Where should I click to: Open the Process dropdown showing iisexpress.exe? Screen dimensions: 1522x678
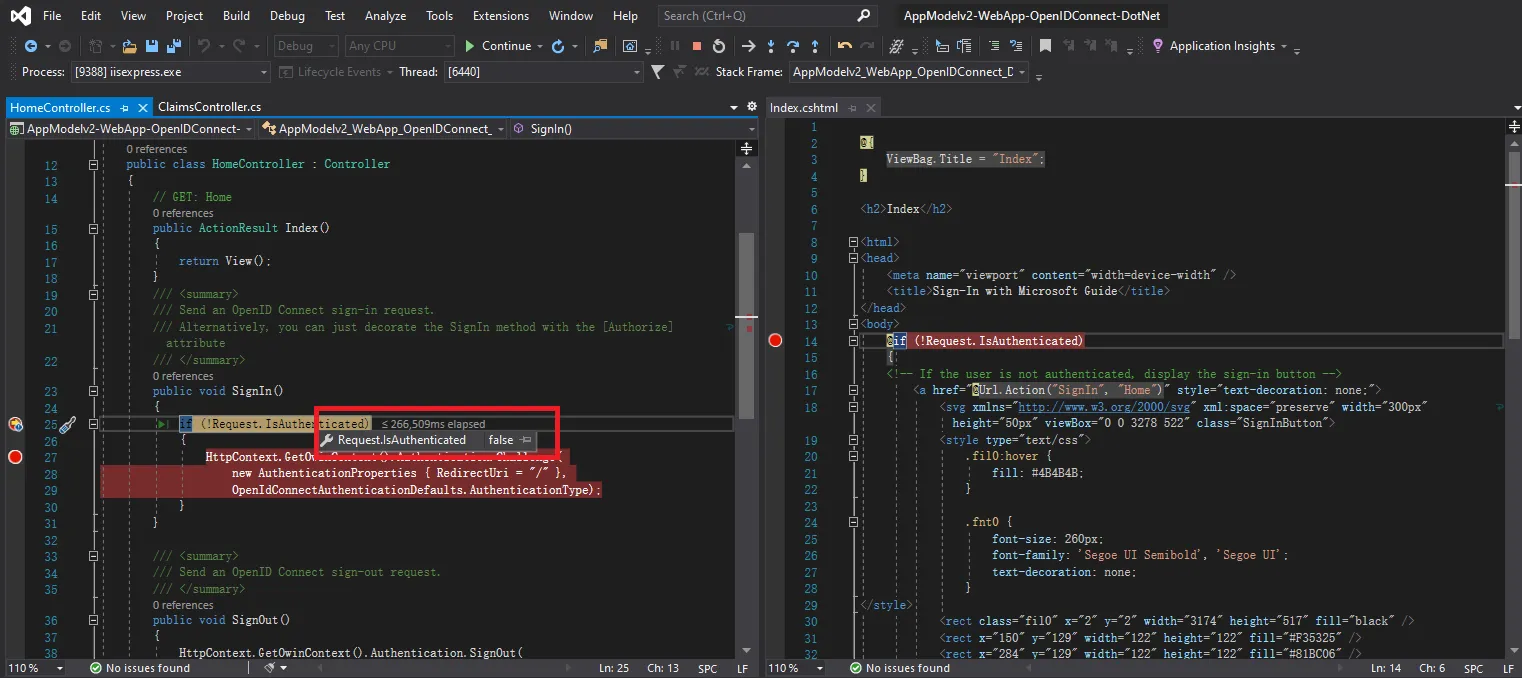tap(264, 72)
